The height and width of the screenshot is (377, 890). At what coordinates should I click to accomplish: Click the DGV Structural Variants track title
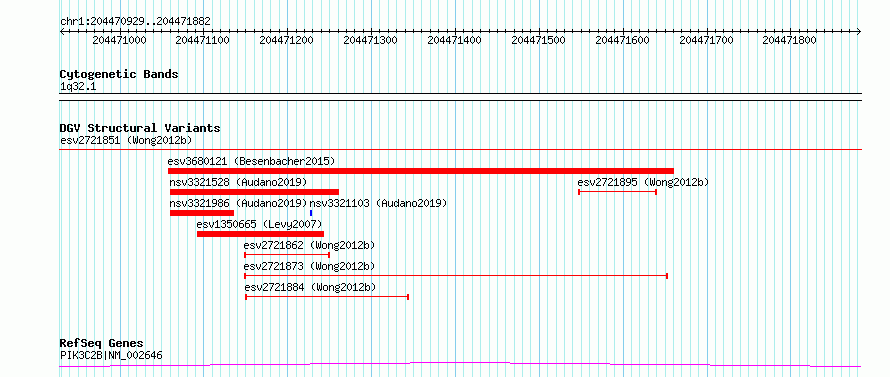(140, 128)
